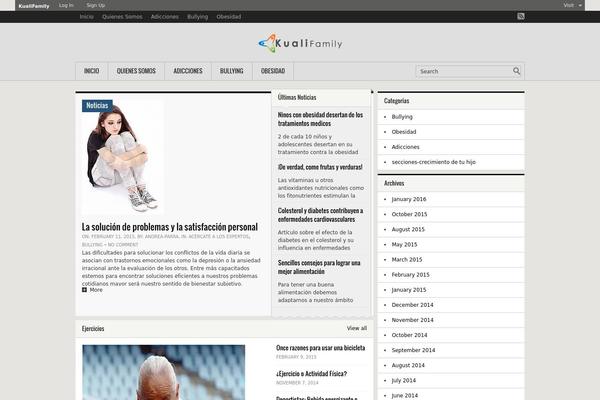This screenshot has width=600, height=400.
Task: Click FEBRUARY 9, 2015 date under bicicleta article
Action: [296, 357]
